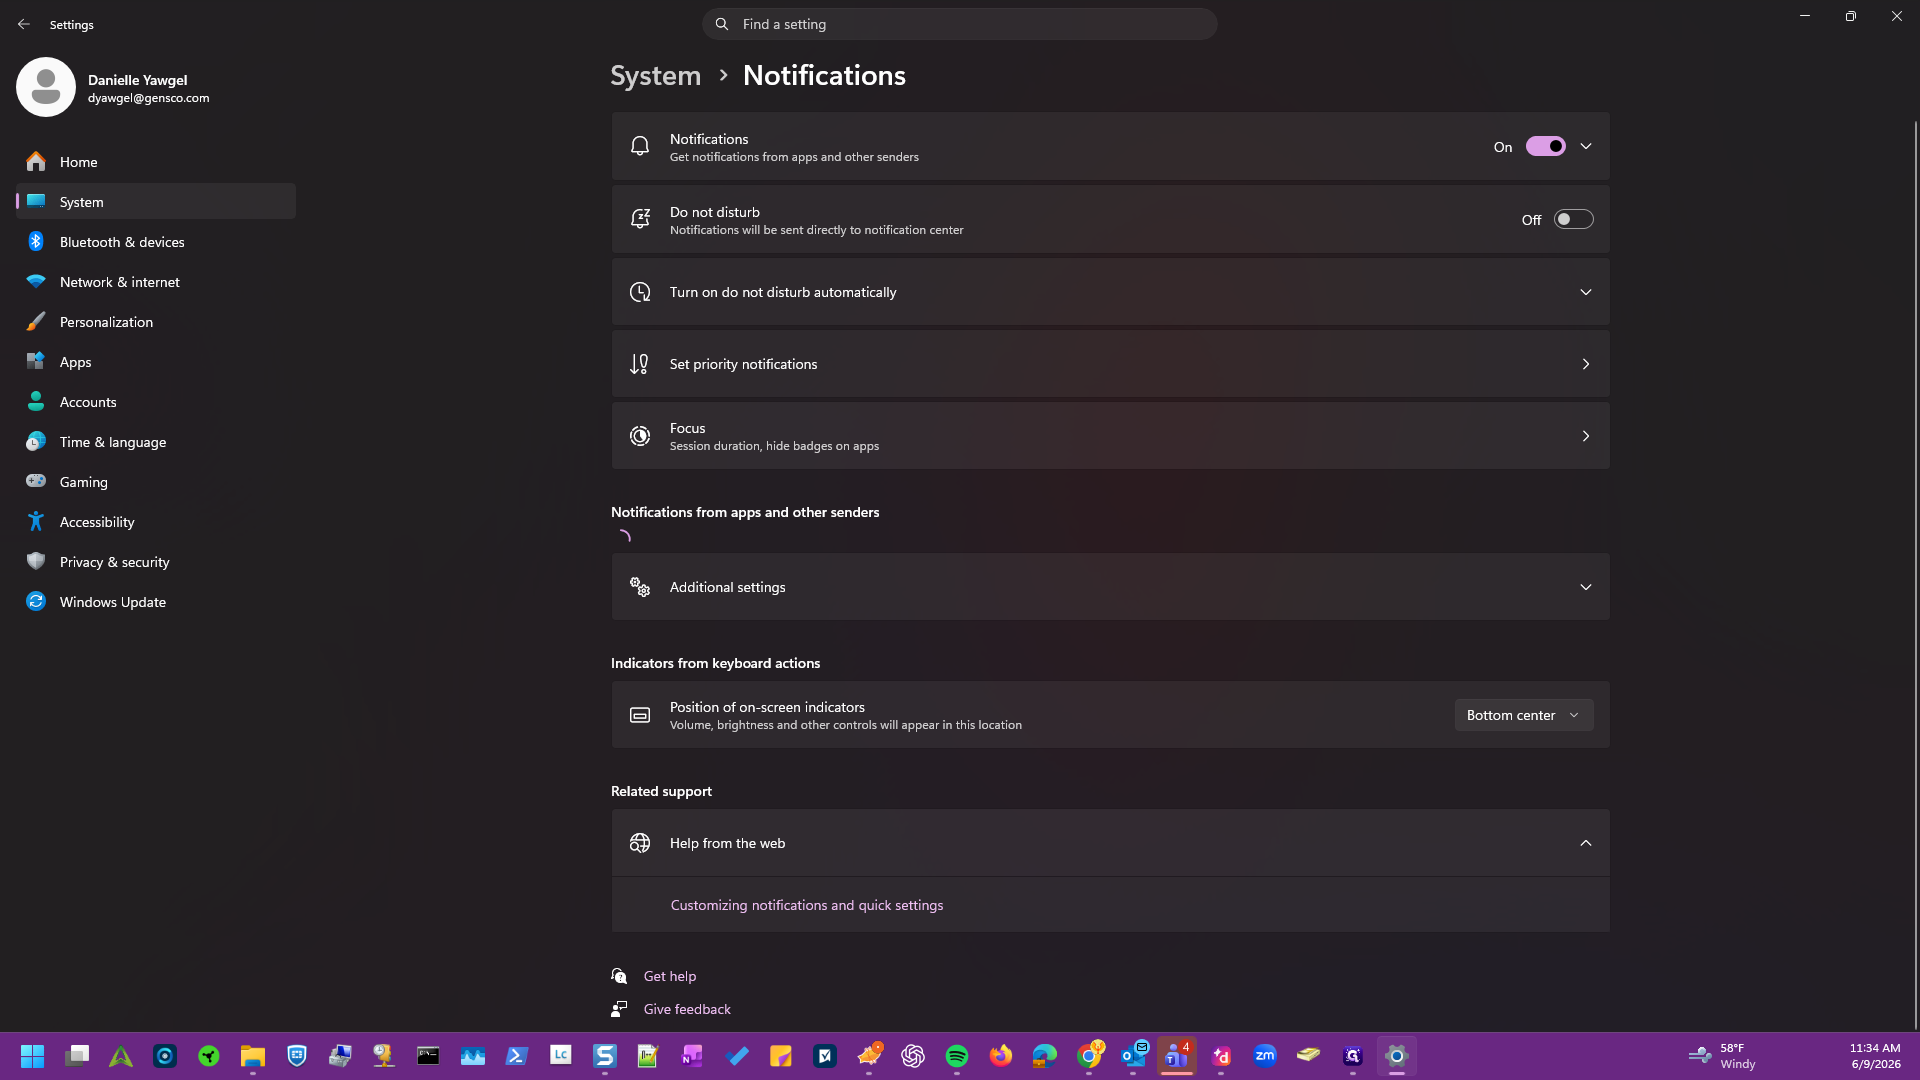1920x1080 pixels.
Task: Click the on-screen indicators position icon
Action: tap(640, 715)
